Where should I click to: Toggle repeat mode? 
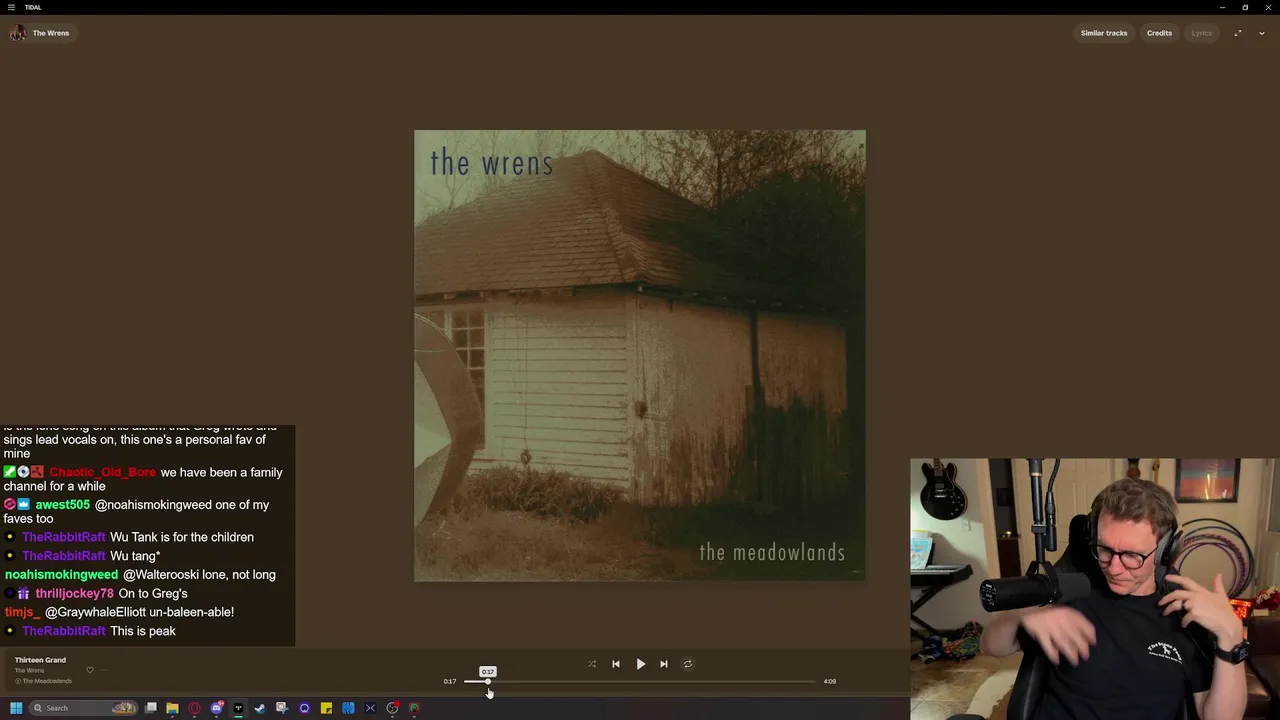(687, 664)
